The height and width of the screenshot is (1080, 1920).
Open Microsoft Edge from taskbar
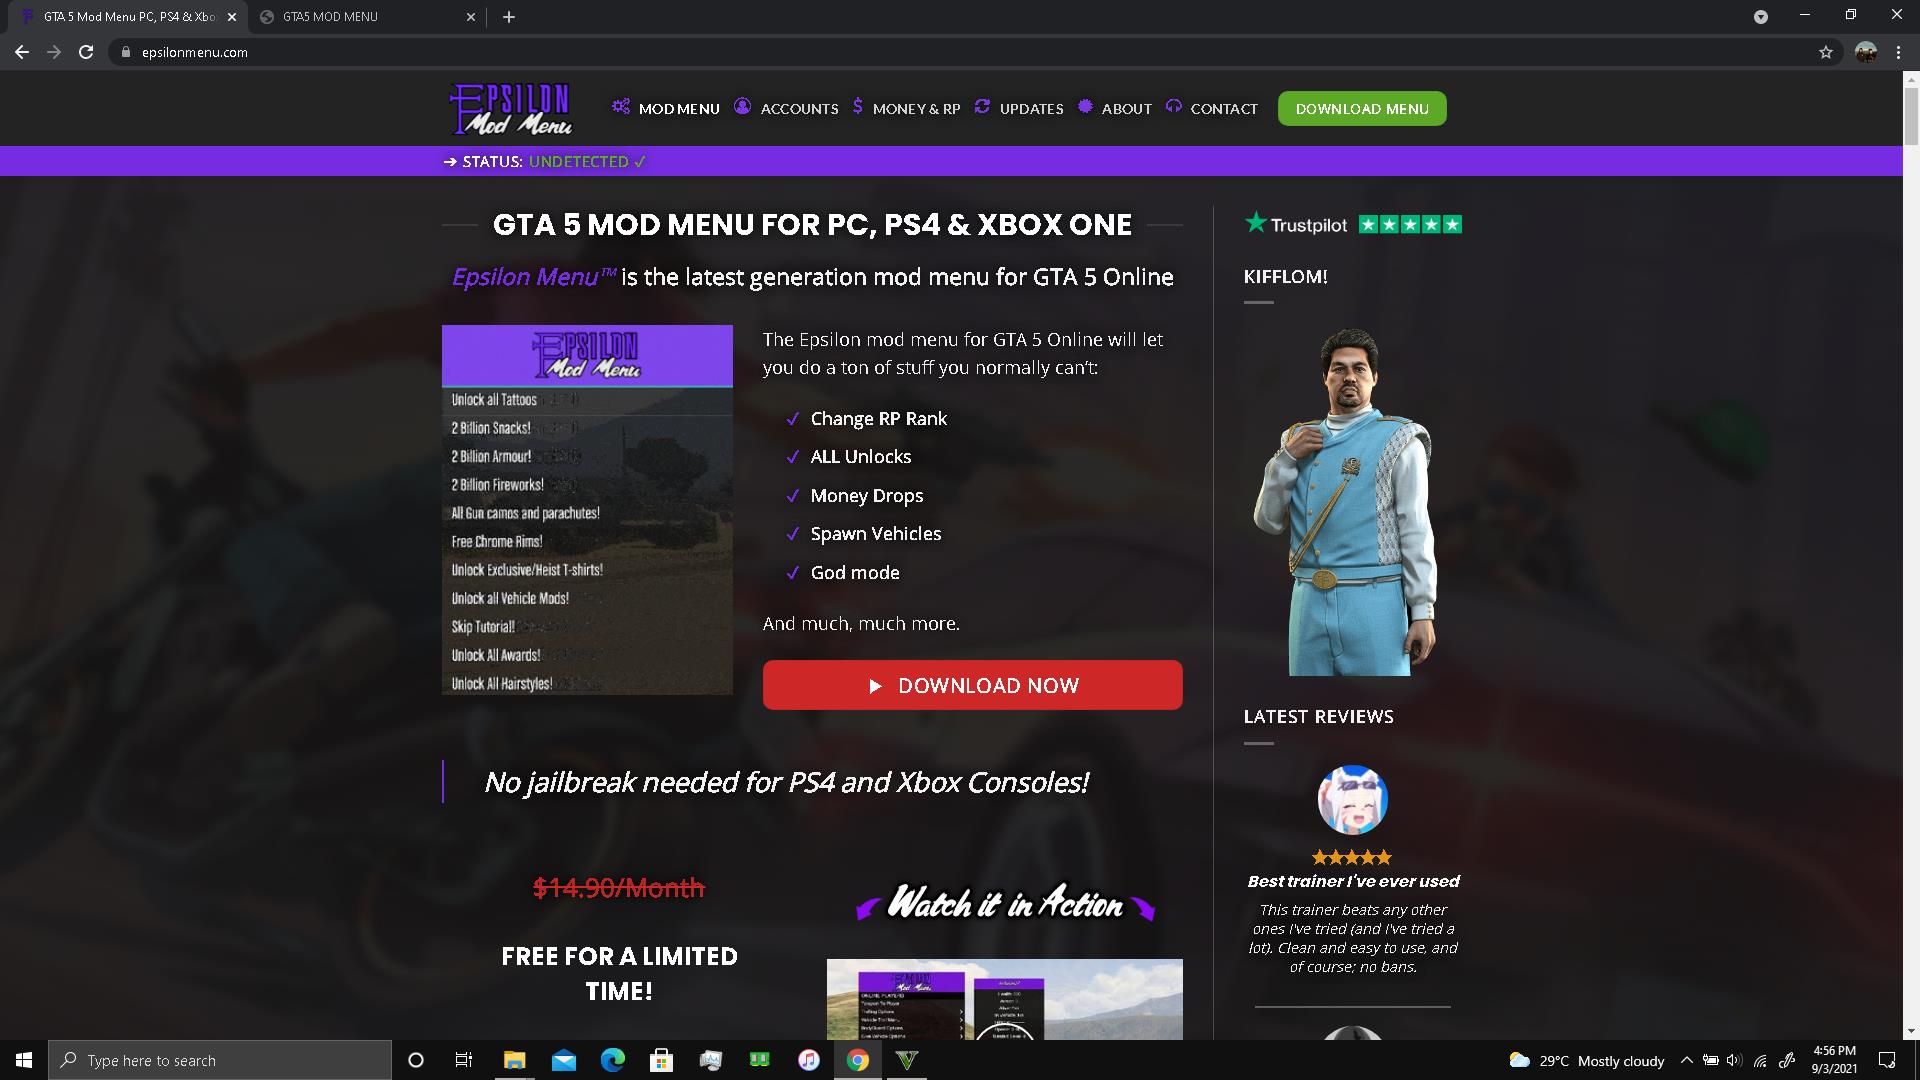(612, 1060)
